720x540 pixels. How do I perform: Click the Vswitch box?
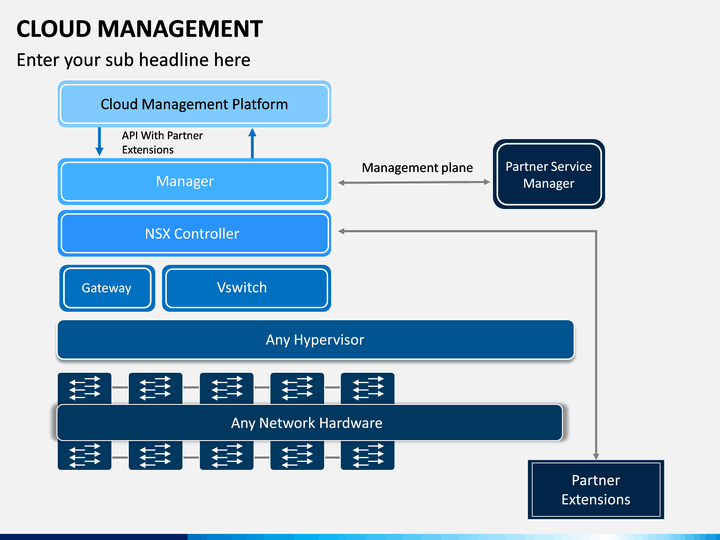[x=247, y=288]
